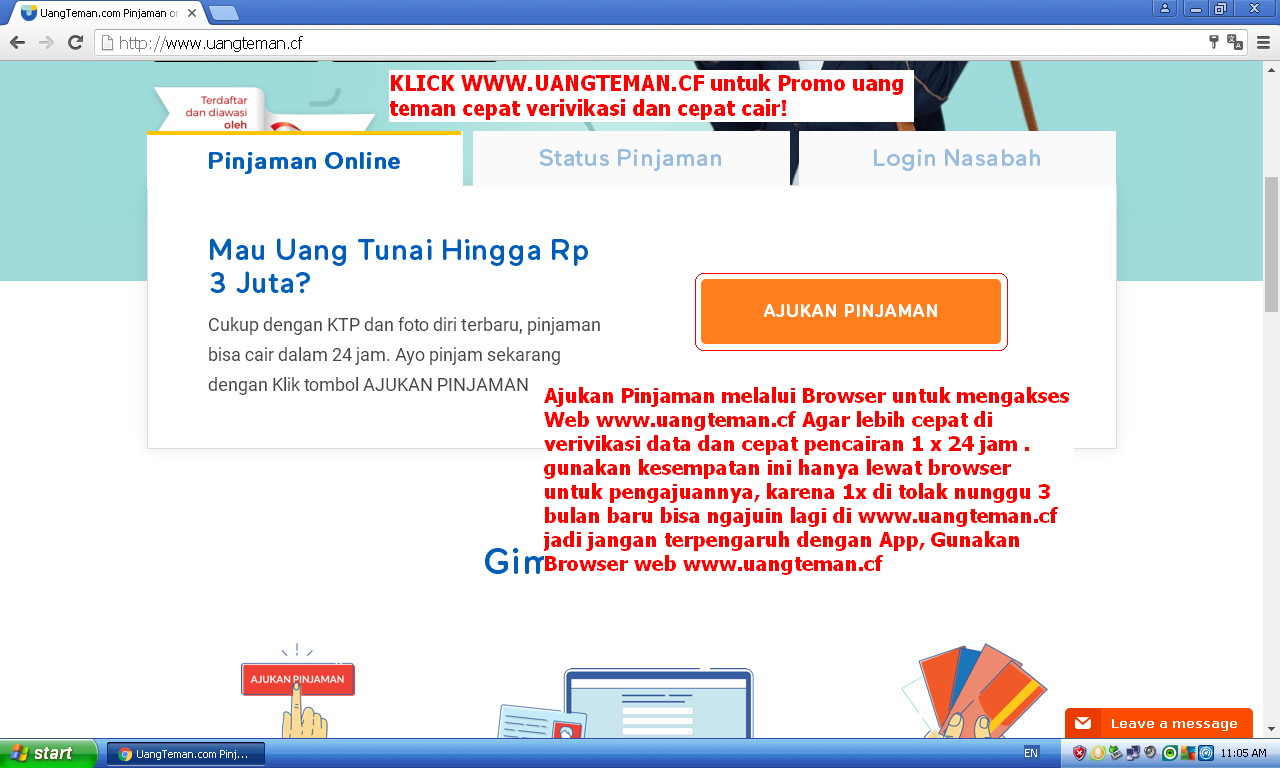This screenshot has width=1280, height=768.
Task: Click the EN language indicator
Action: pos(1031,753)
